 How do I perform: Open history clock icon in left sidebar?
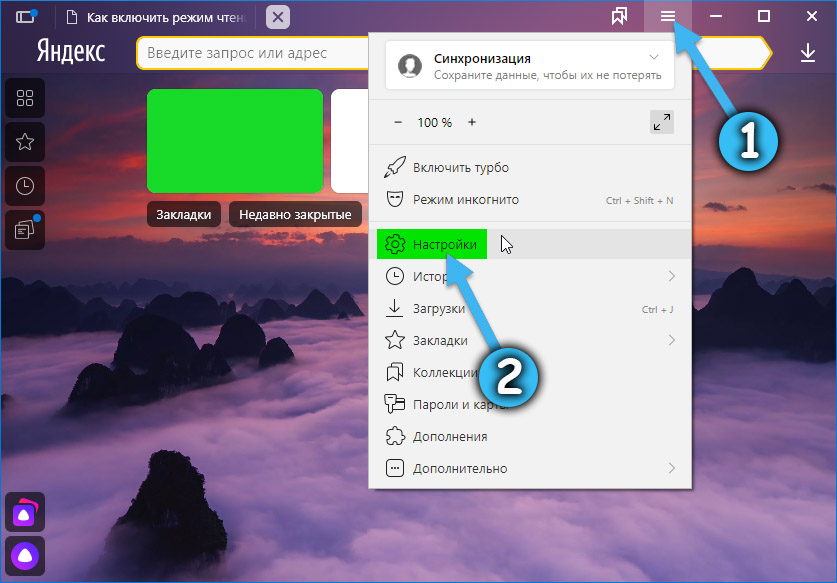(25, 186)
